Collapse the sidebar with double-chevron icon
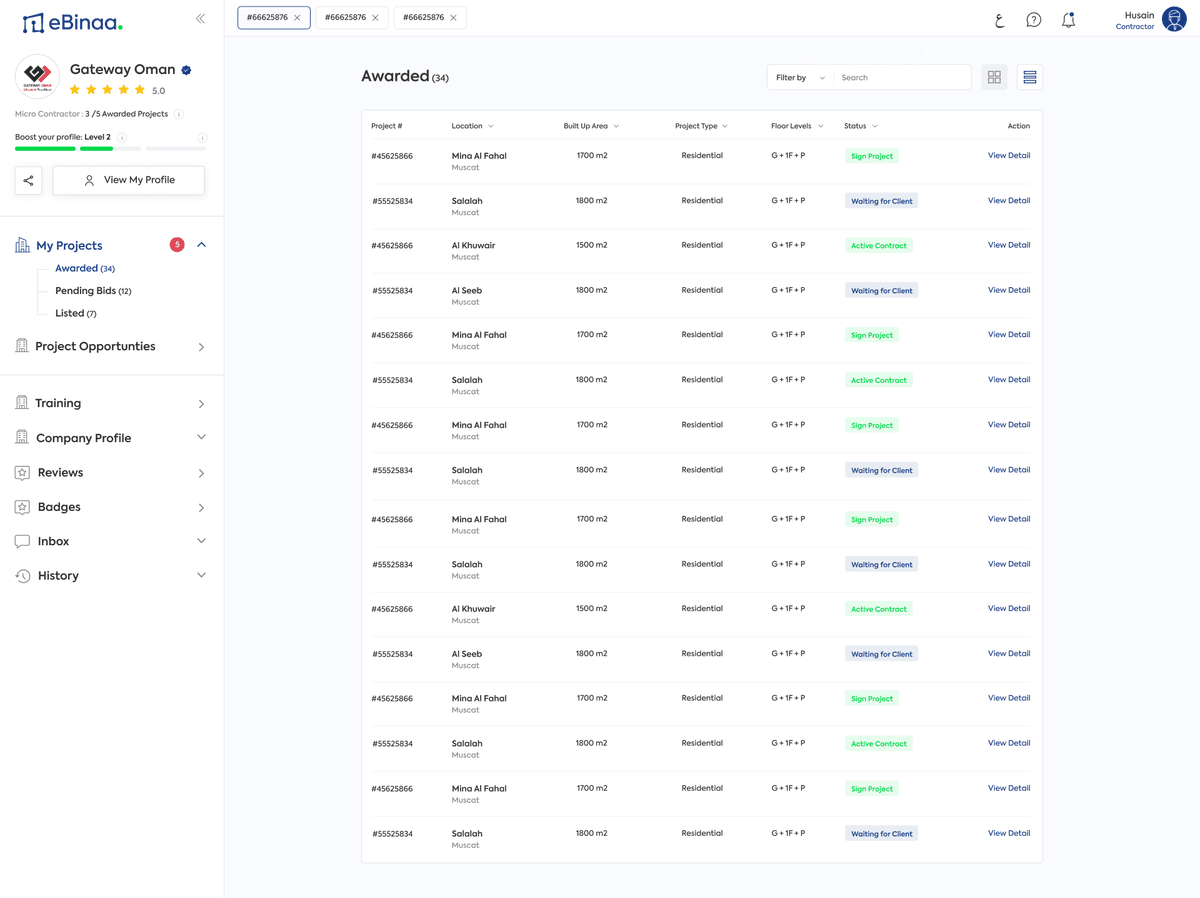Viewport: 1200px width, 898px height. point(200,19)
